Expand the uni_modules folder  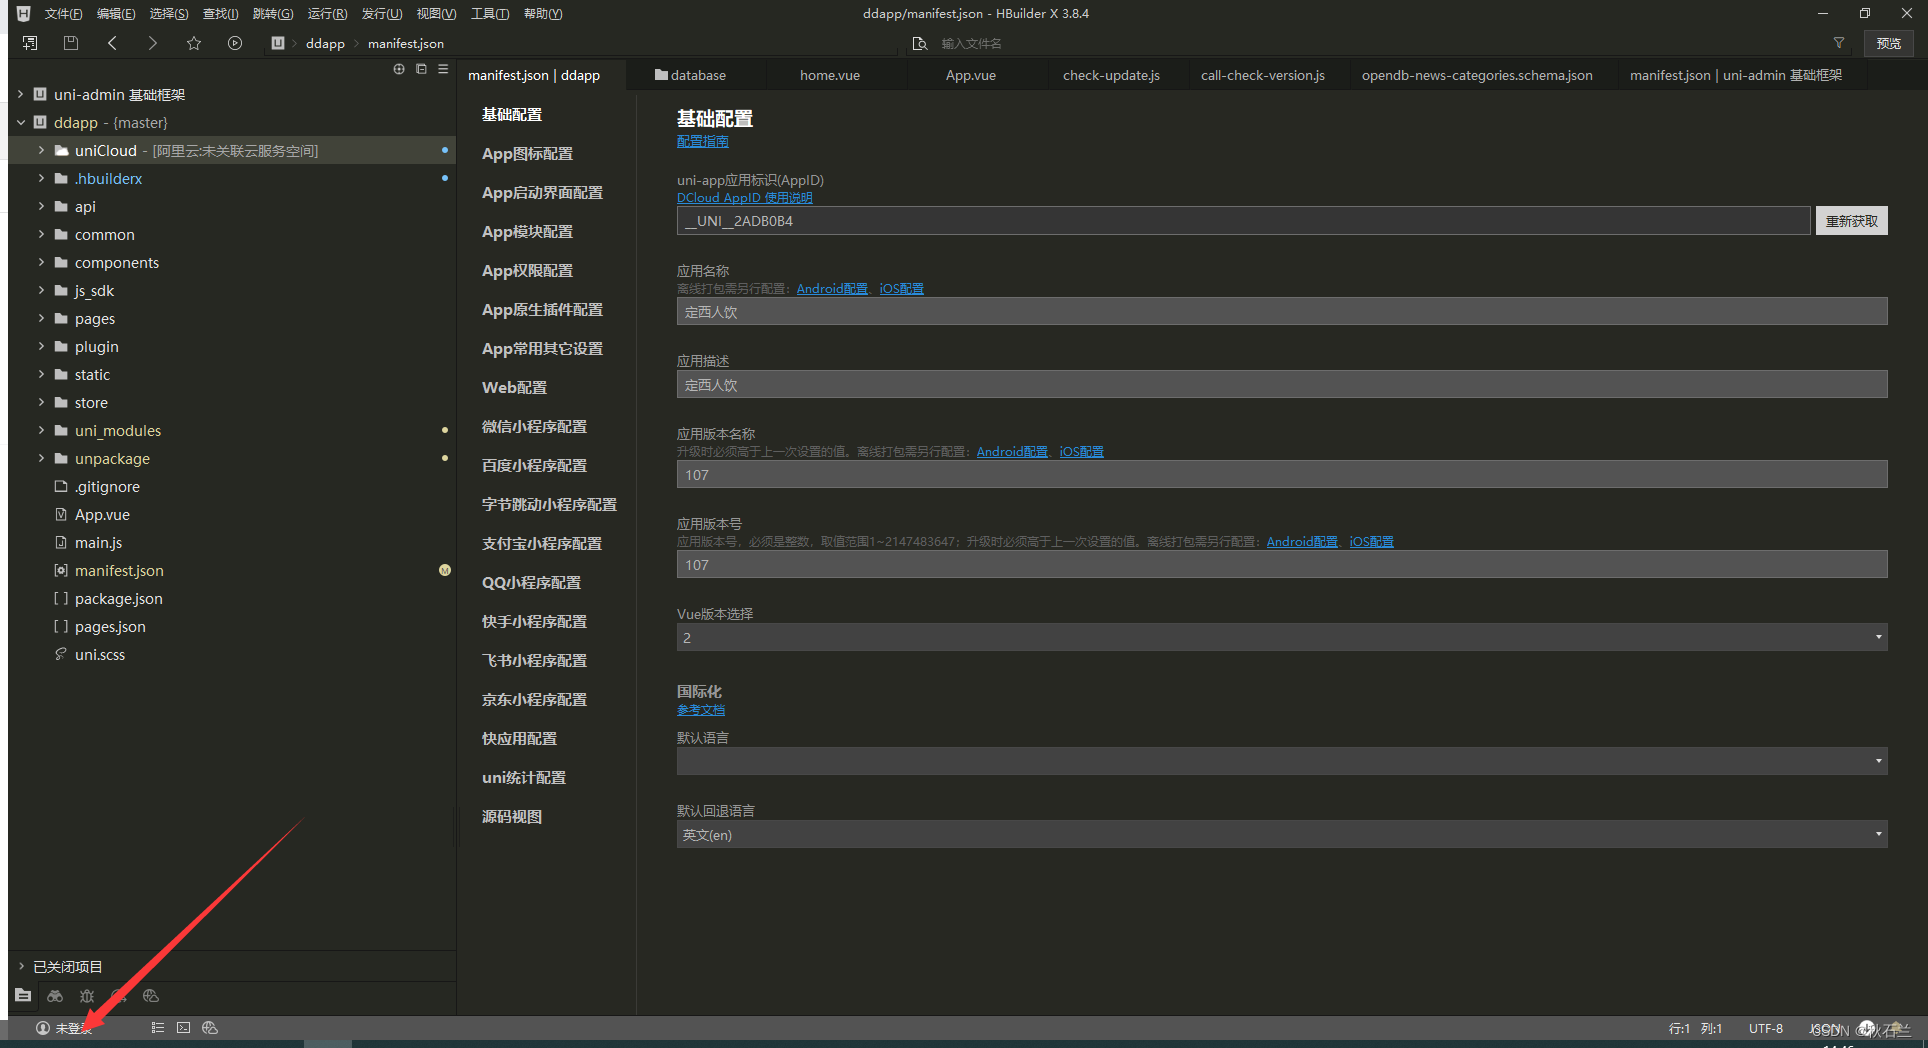(41, 430)
